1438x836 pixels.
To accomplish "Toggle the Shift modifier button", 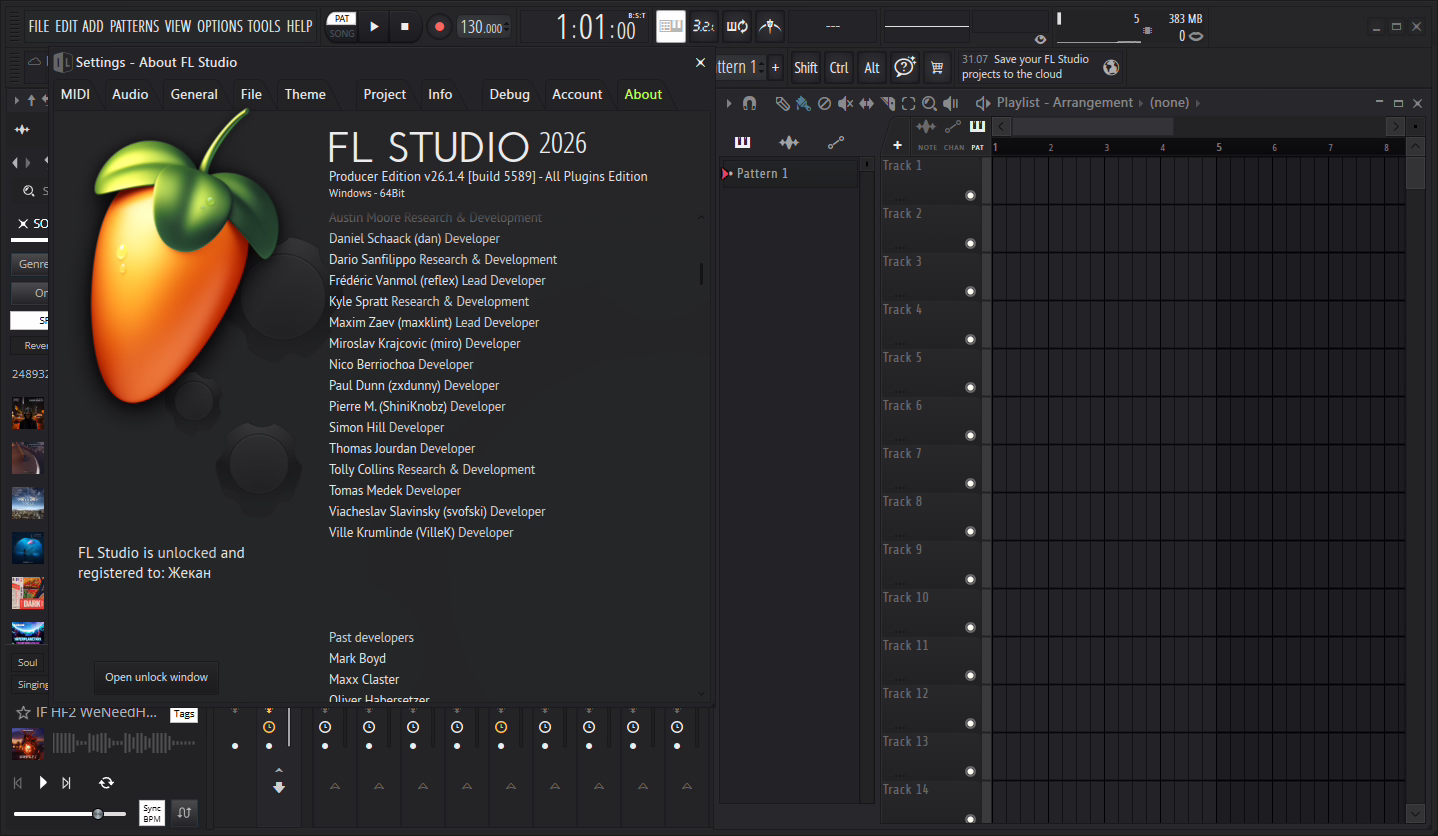I will [806, 67].
